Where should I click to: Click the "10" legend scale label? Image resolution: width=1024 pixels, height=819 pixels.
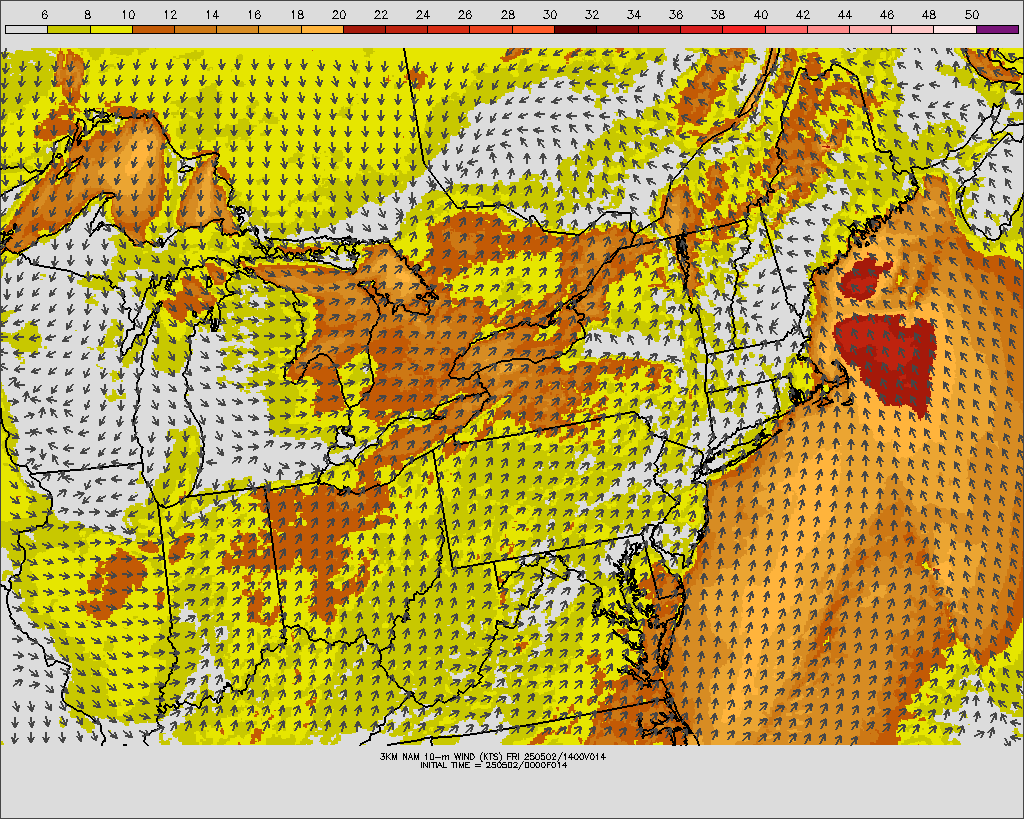point(128,14)
